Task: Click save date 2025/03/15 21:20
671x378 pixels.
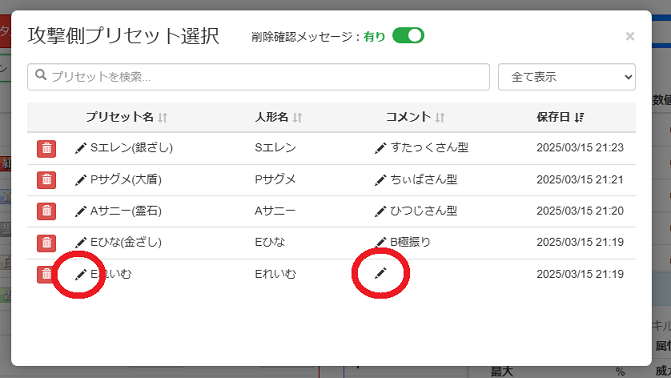Action: 580,211
